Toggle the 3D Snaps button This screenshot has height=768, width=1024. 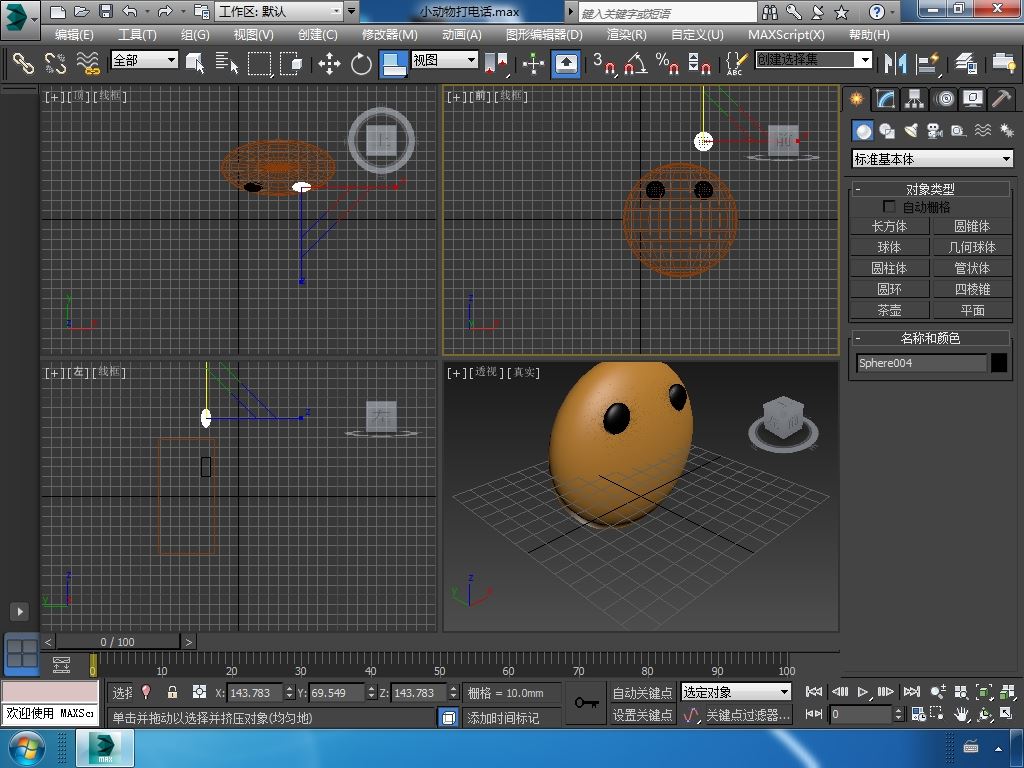pyautogui.click(x=604, y=63)
